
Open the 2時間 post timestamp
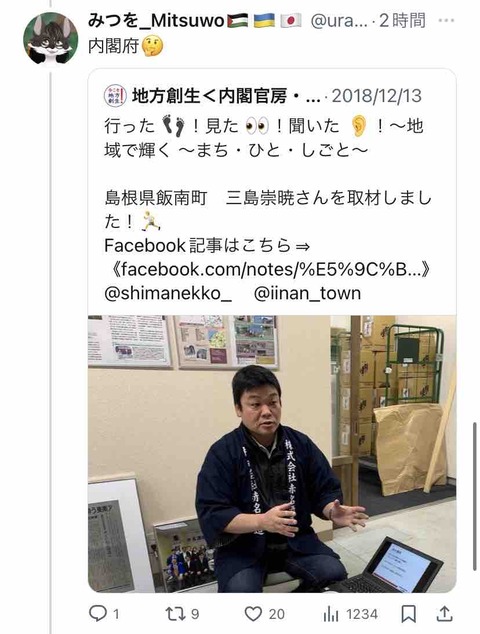click(x=402, y=21)
